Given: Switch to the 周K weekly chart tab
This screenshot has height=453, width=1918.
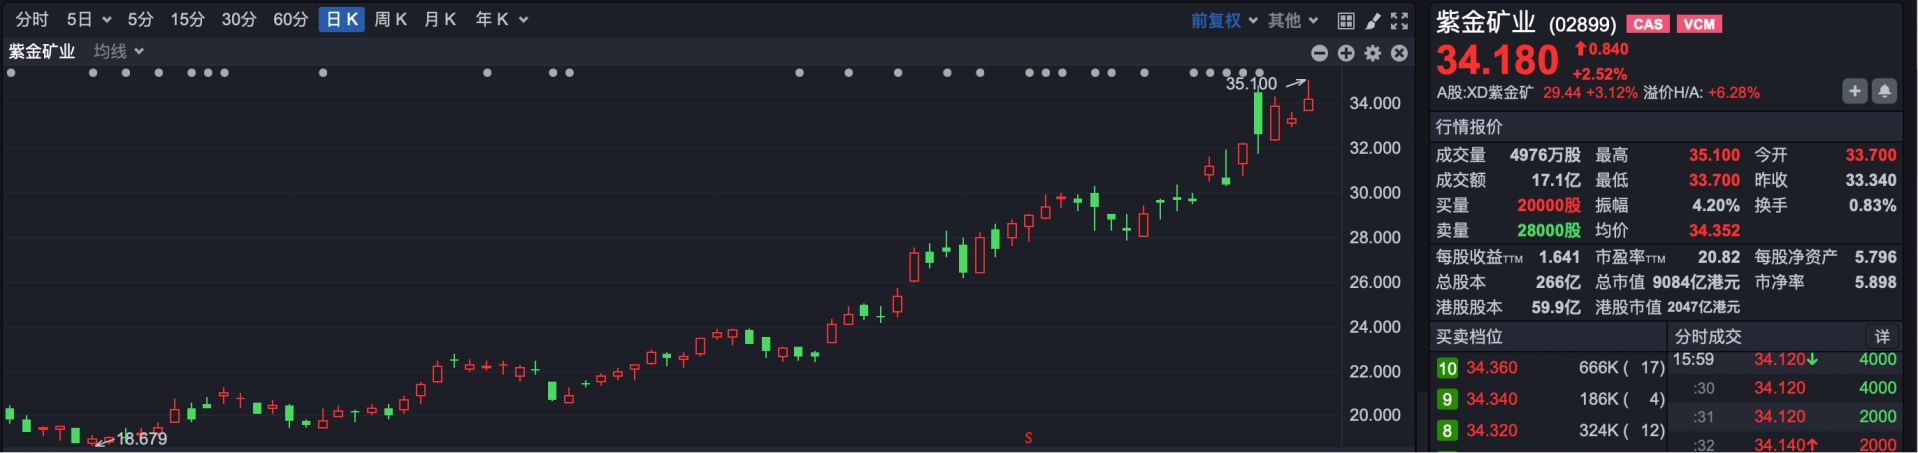Looking at the screenshot, I should [390, 20].
